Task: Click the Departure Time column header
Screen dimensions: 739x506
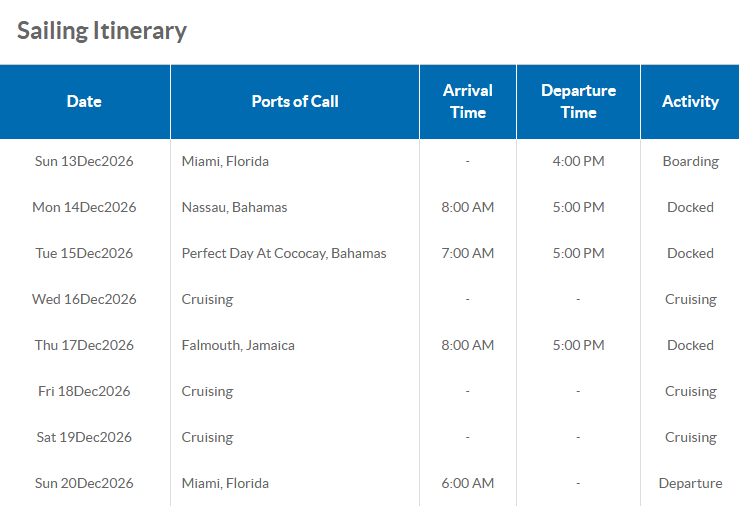Action: 578,101
